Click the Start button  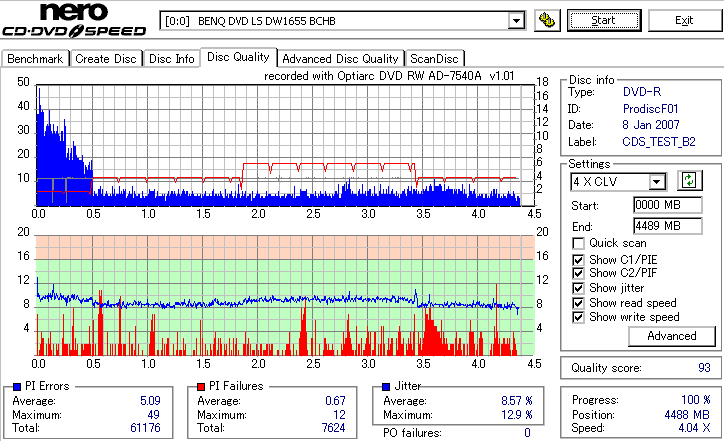pos(604,20)
